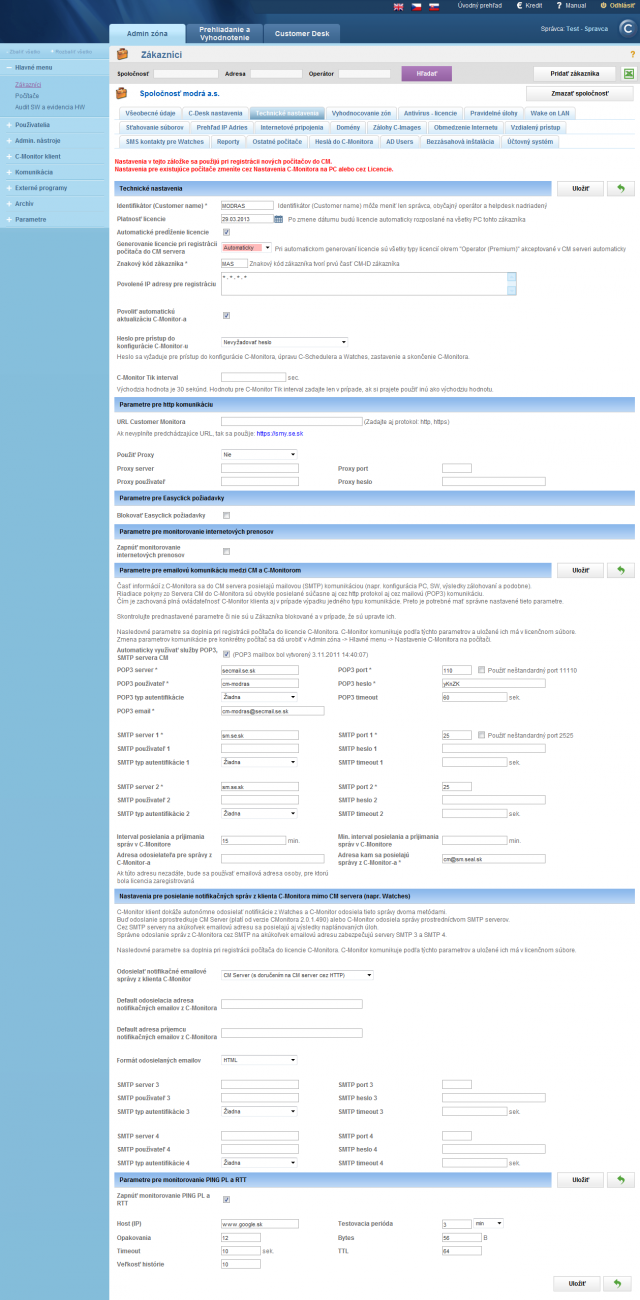Toggle Blokovať Easyclick požiadavky checkbox
640x1300 pixels.
point(226,515)
